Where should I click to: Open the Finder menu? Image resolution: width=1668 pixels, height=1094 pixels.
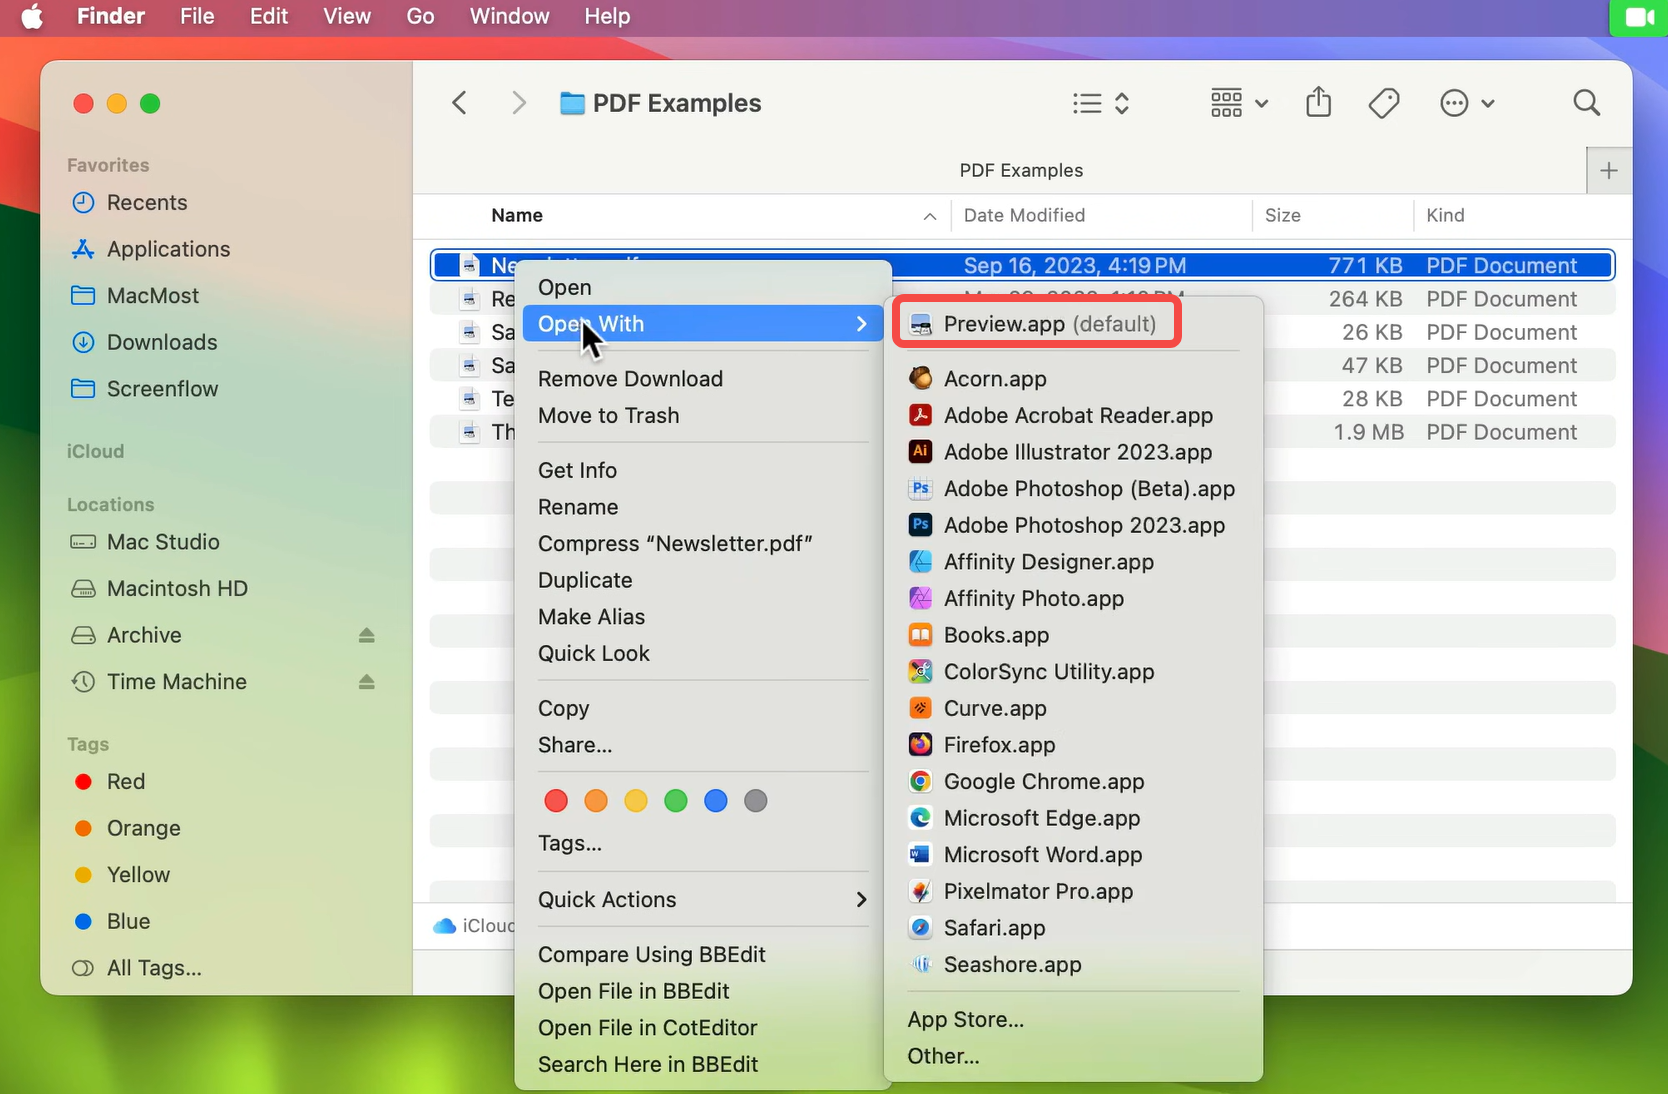(111, 17)
